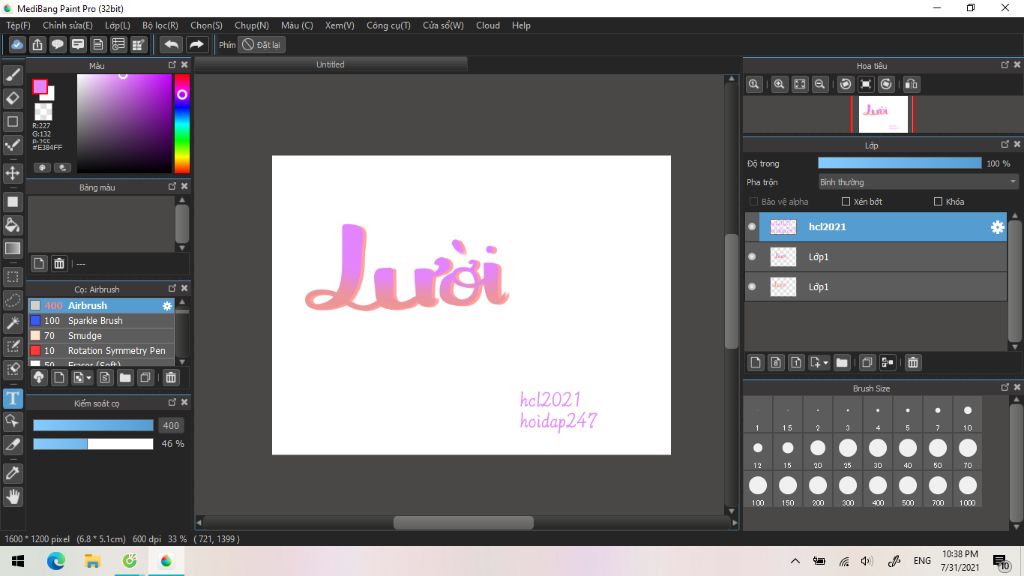
Task: Select the Text tool
Action: click(x=12, y=398)
